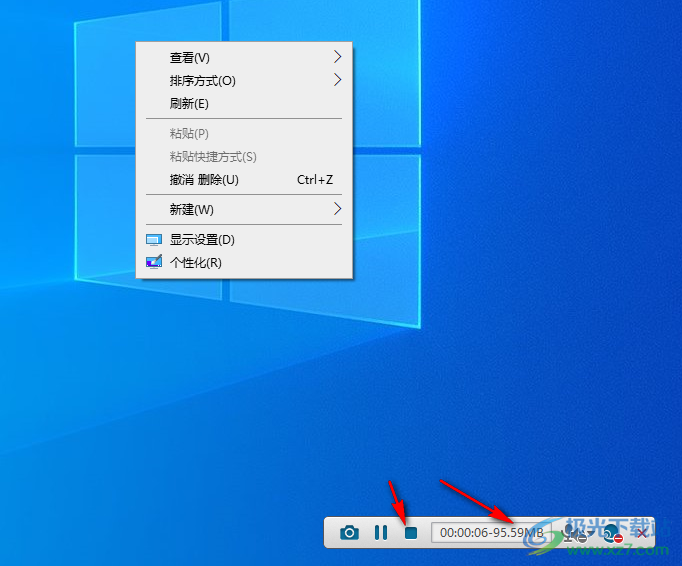Click the greyed 粘贴快捷方式(S) entry
The image size is (682, 566).
(x=244, y=157)
